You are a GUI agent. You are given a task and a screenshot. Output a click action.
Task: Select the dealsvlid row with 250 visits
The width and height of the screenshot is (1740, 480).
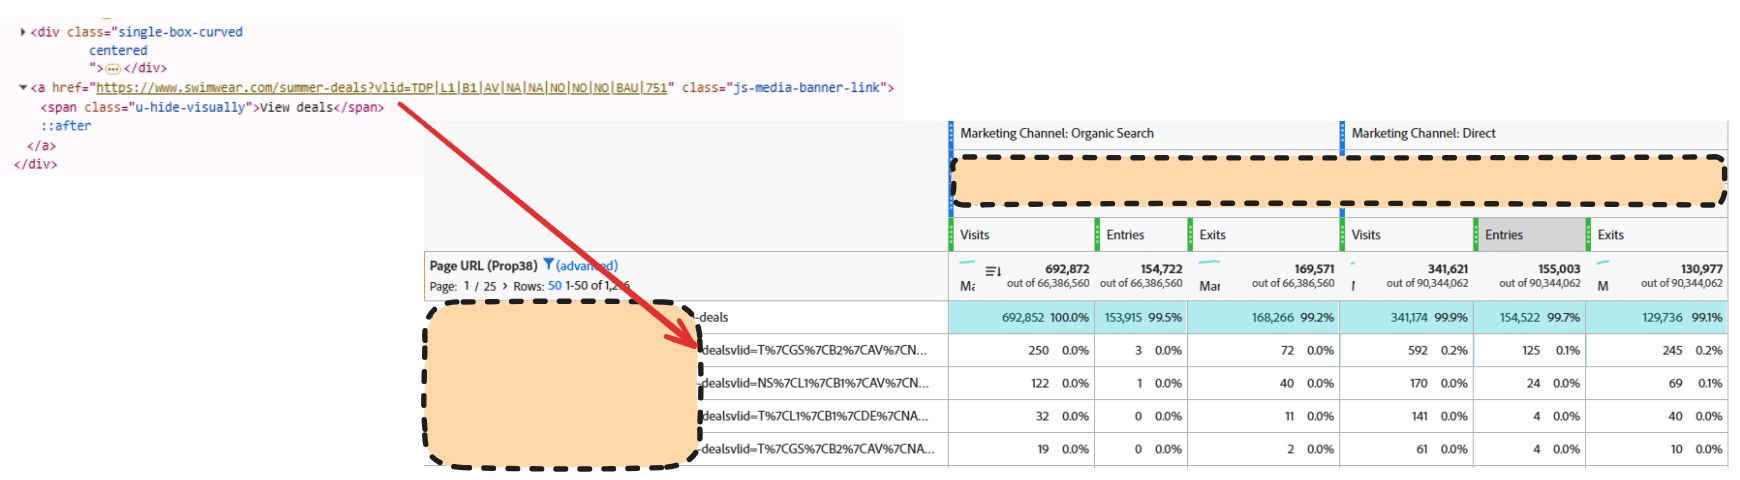pos(814,350)
